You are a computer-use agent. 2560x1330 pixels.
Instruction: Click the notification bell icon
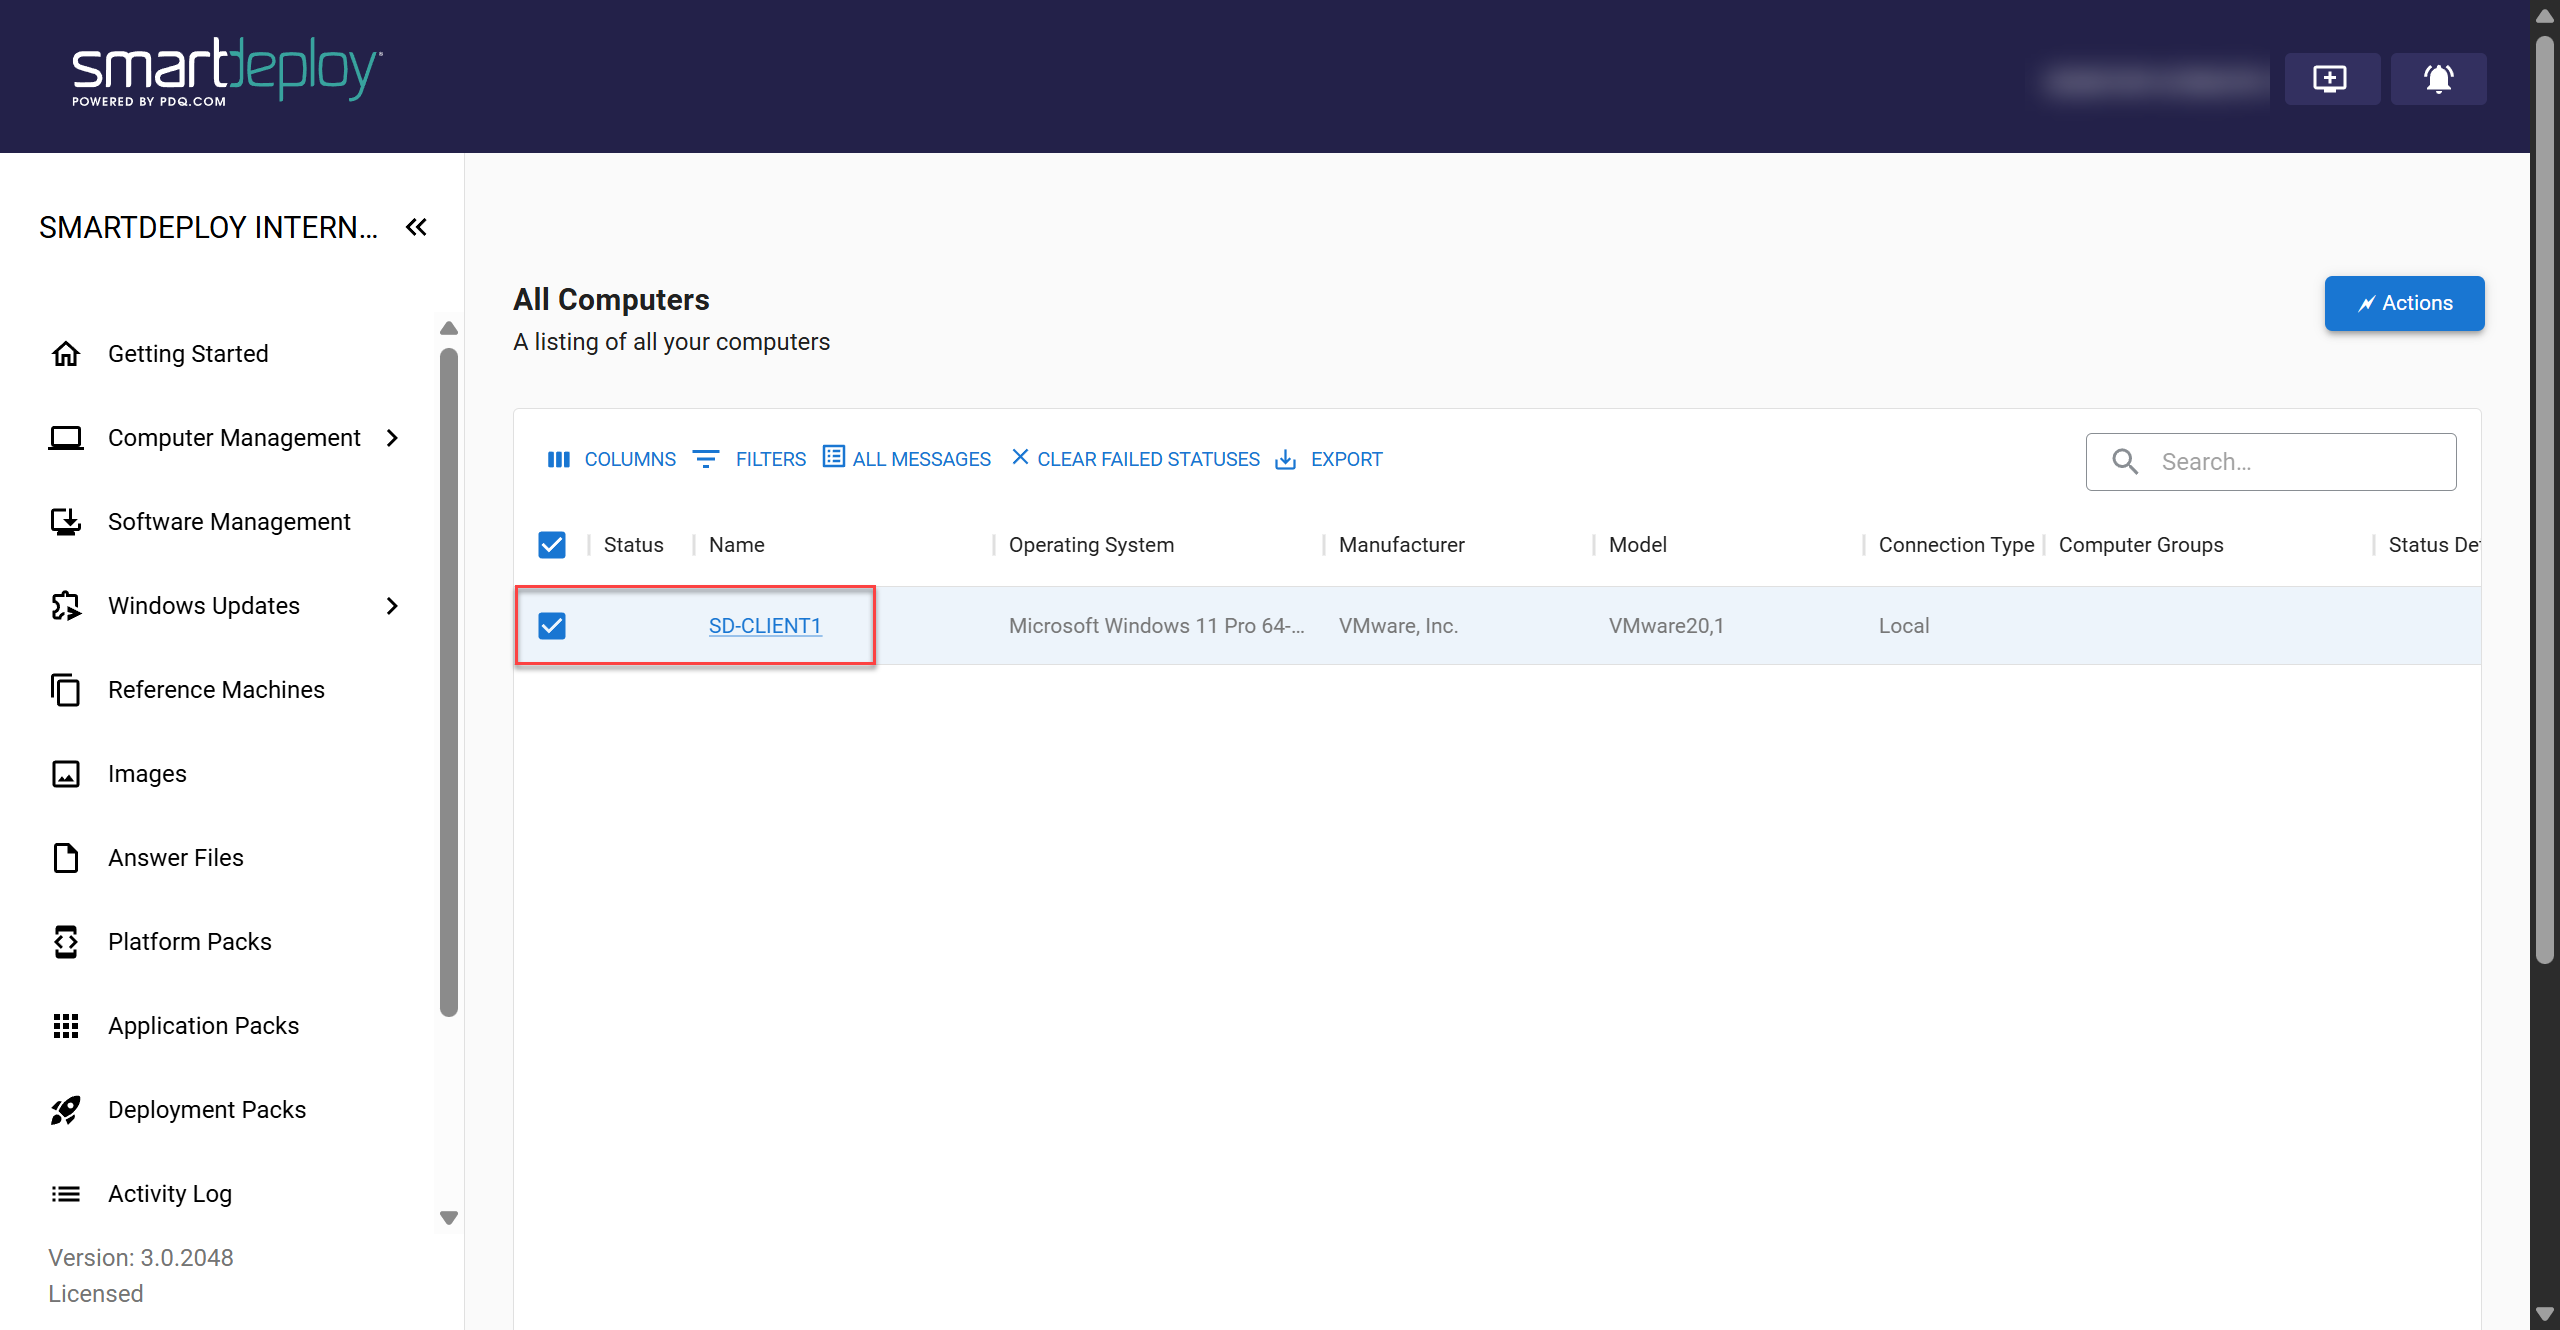[x=2438, y=78]
